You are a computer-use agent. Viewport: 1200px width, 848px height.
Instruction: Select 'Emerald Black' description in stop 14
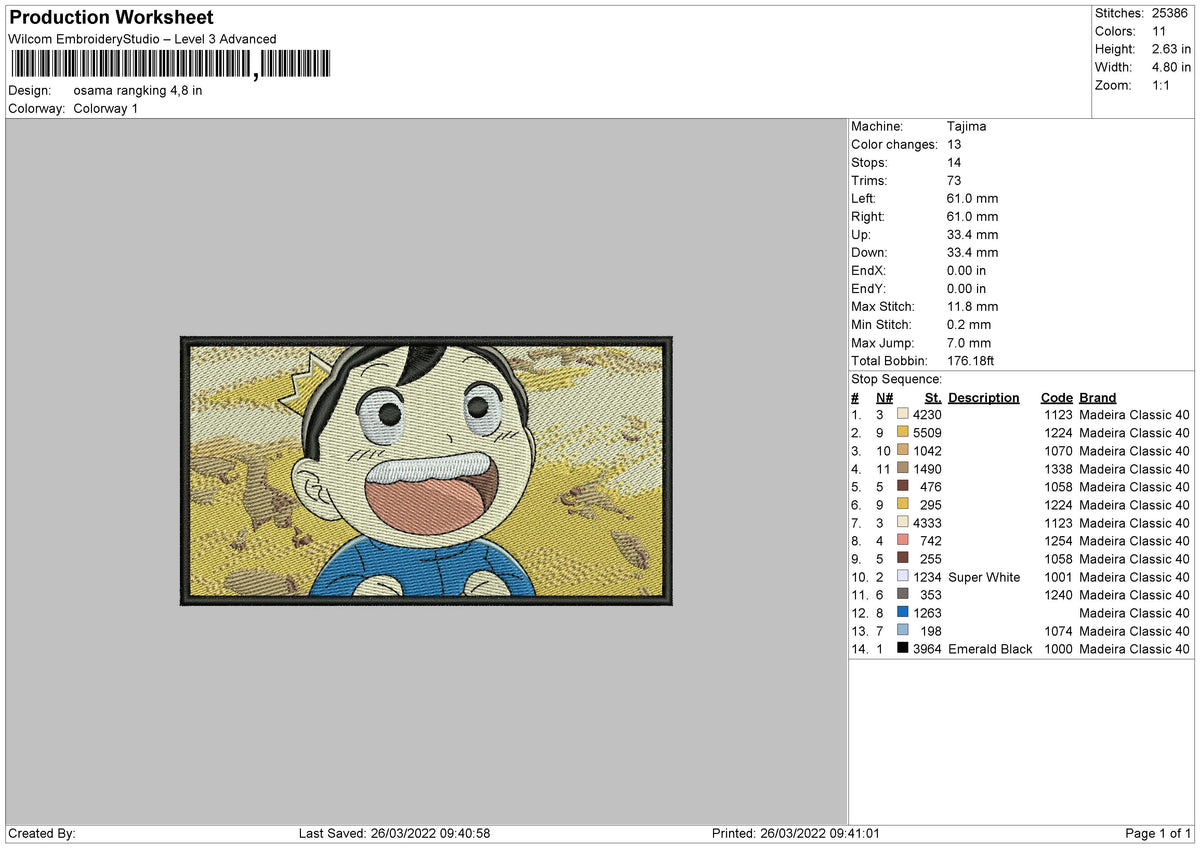pos(990,649)
